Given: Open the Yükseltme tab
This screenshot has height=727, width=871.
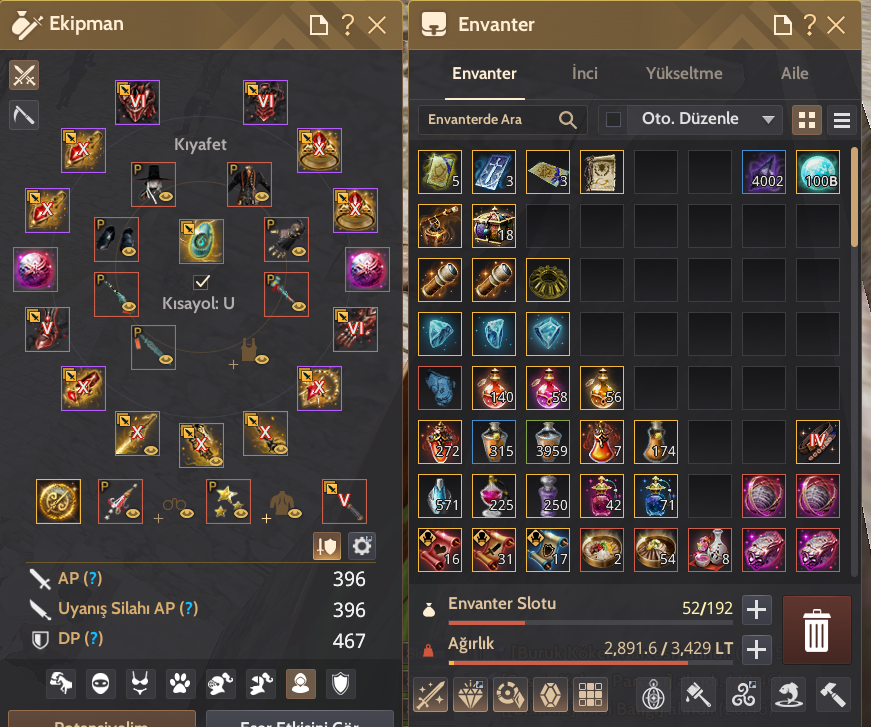Looking at the screenshot, I should click(x=684, y=73).
